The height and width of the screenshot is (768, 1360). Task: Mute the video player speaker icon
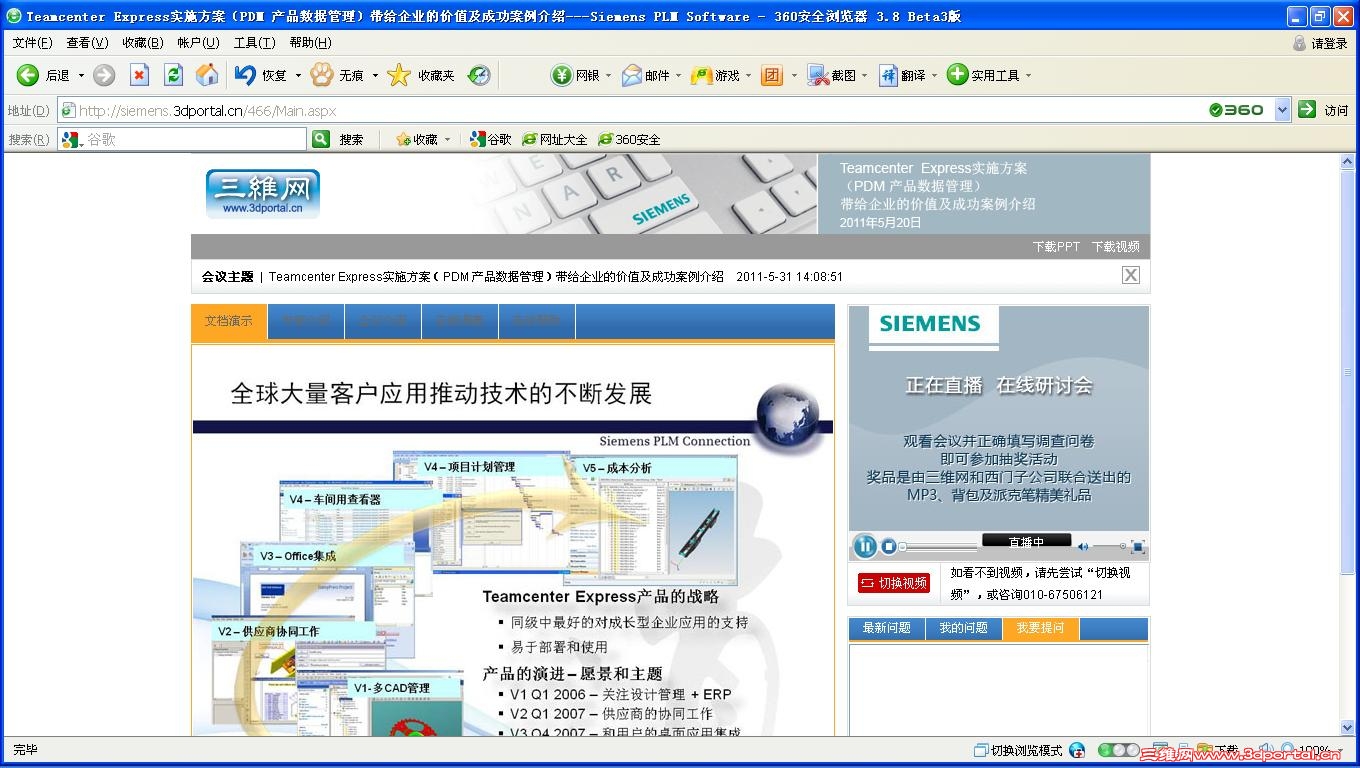point(1082,547)
